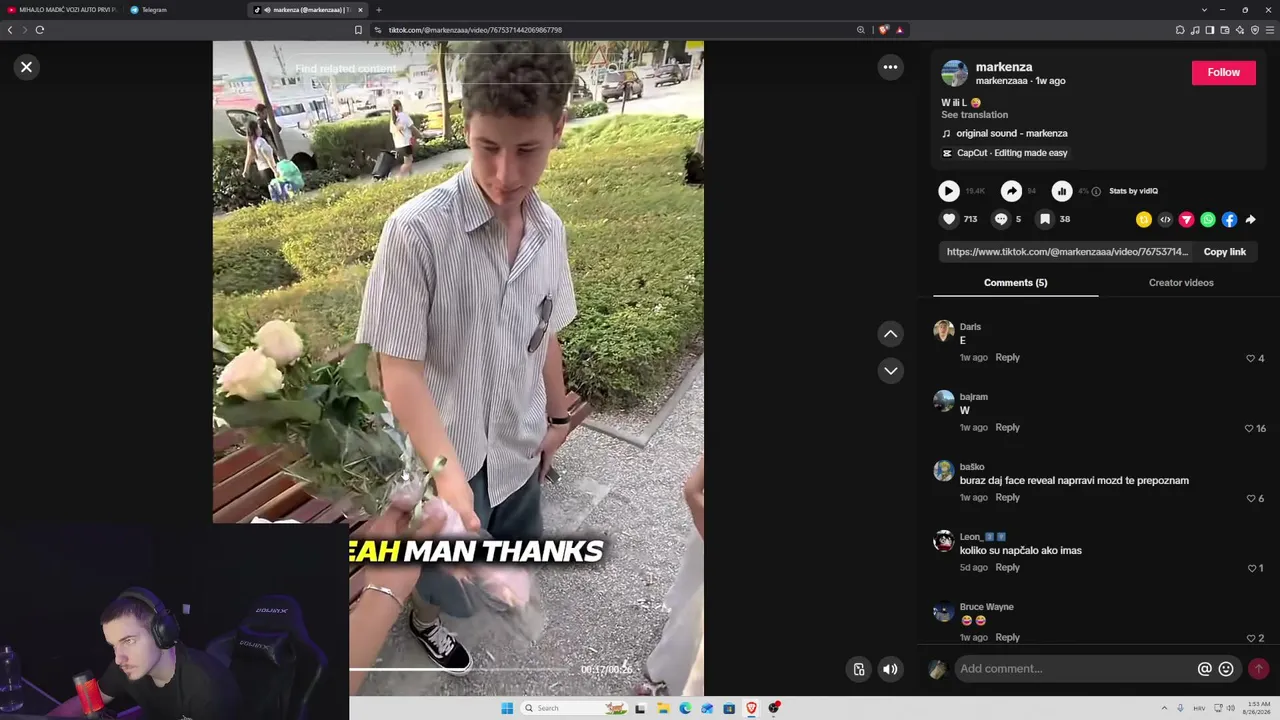The height and width of the screenshot is (720, 1280).
Task: Switch to the YouTube browser tab
Action: pos(62,10)
